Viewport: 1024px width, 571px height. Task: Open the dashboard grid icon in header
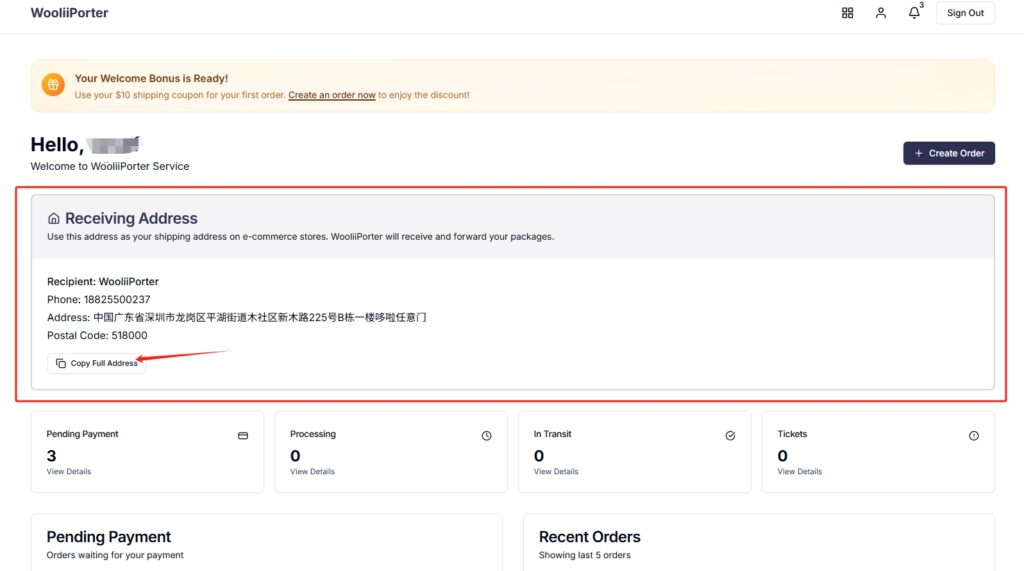847,12
